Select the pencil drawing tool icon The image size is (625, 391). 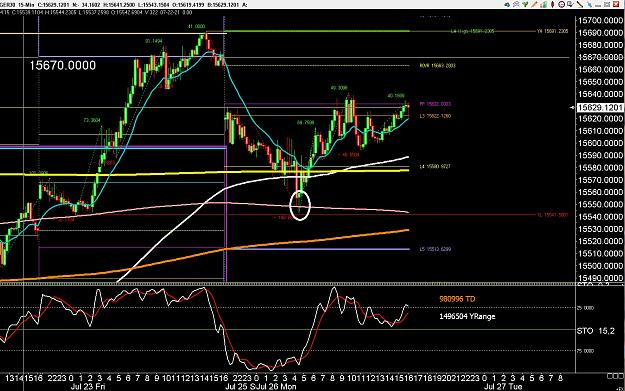[534, 4]
